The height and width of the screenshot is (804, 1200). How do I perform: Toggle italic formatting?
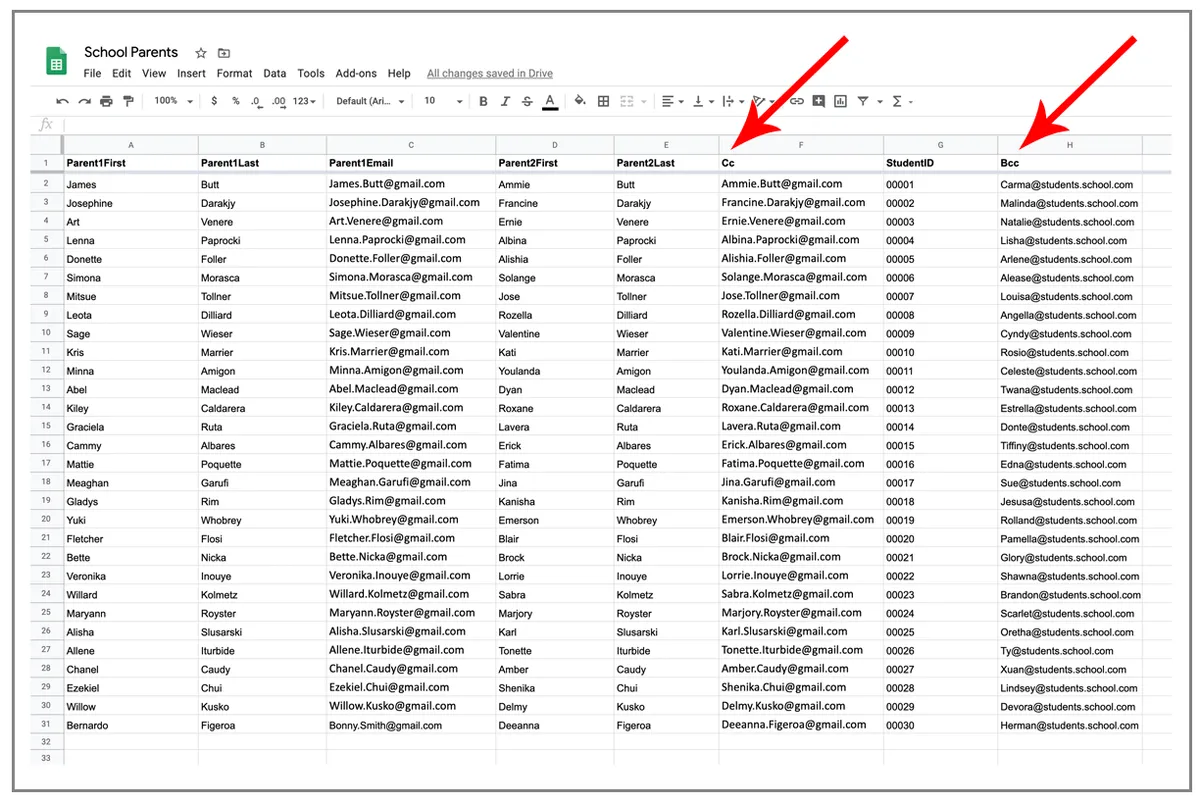click(x=505, y=101)
